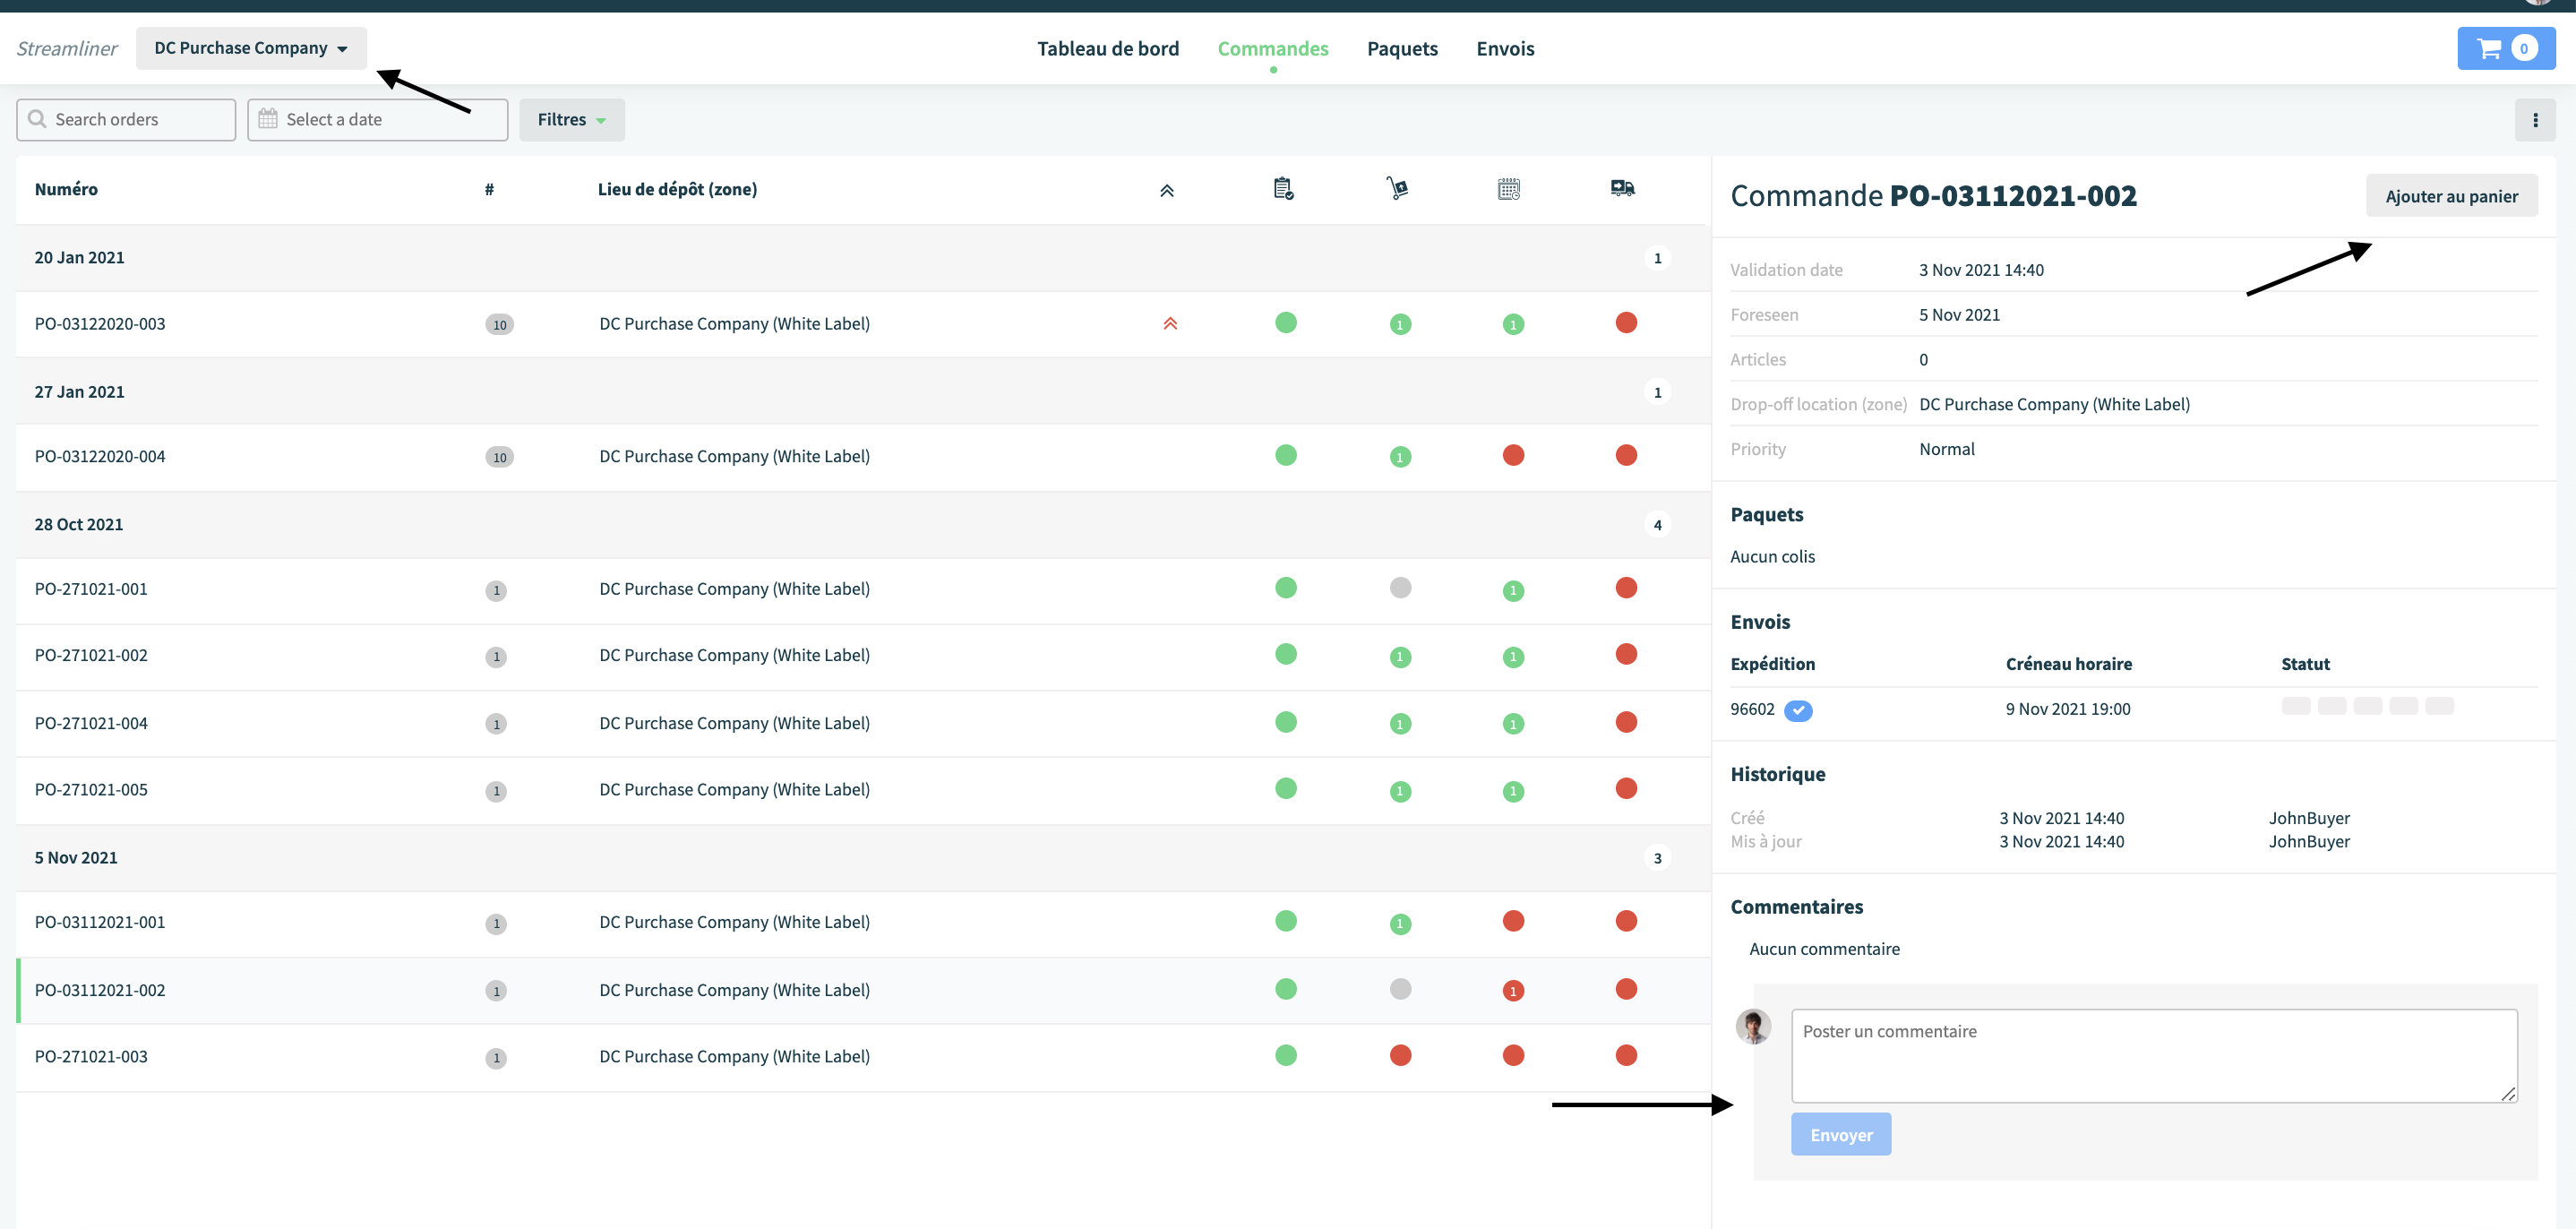The height and width of the screenshot is (1229, 2576).
Task: Open the three-dot vertical options menu
Action: pos(2534,120)
